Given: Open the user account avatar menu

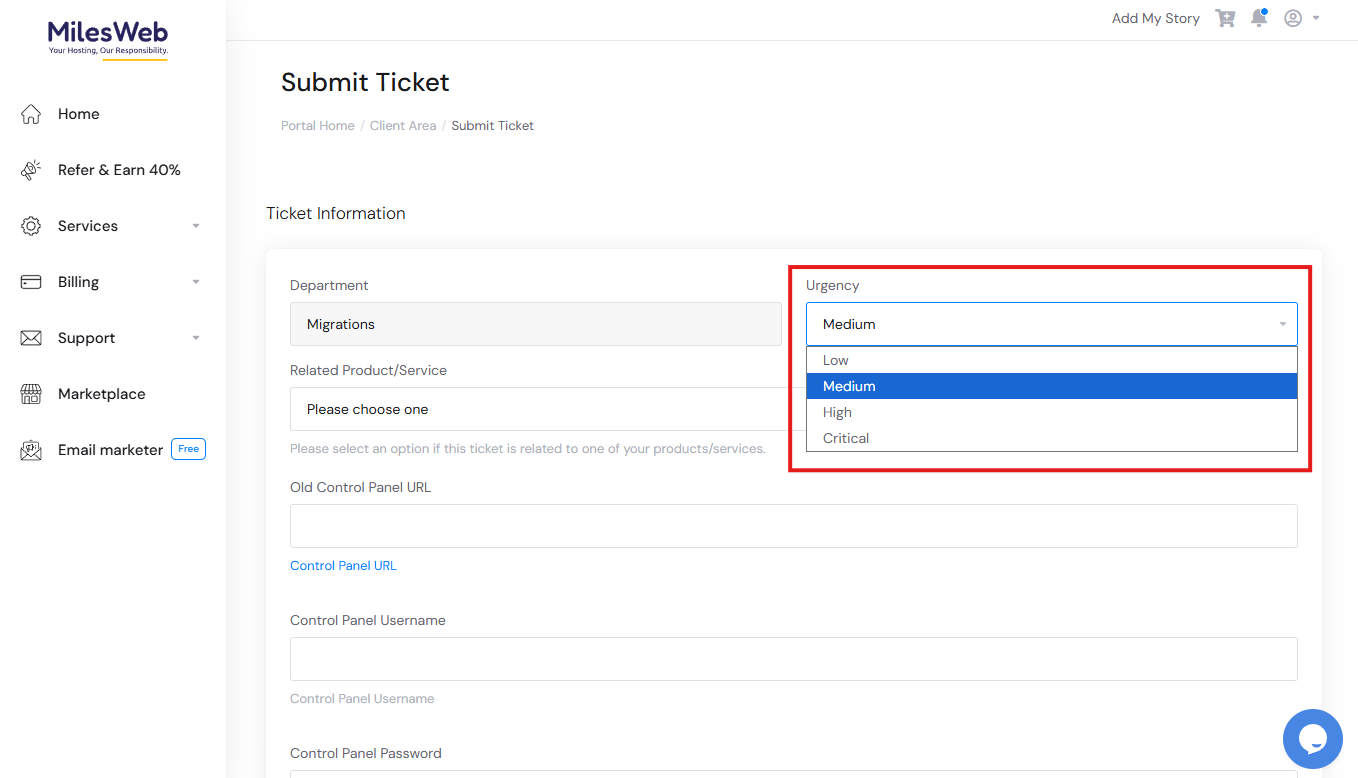Looking at the screenshot, I should point(1293,18).
